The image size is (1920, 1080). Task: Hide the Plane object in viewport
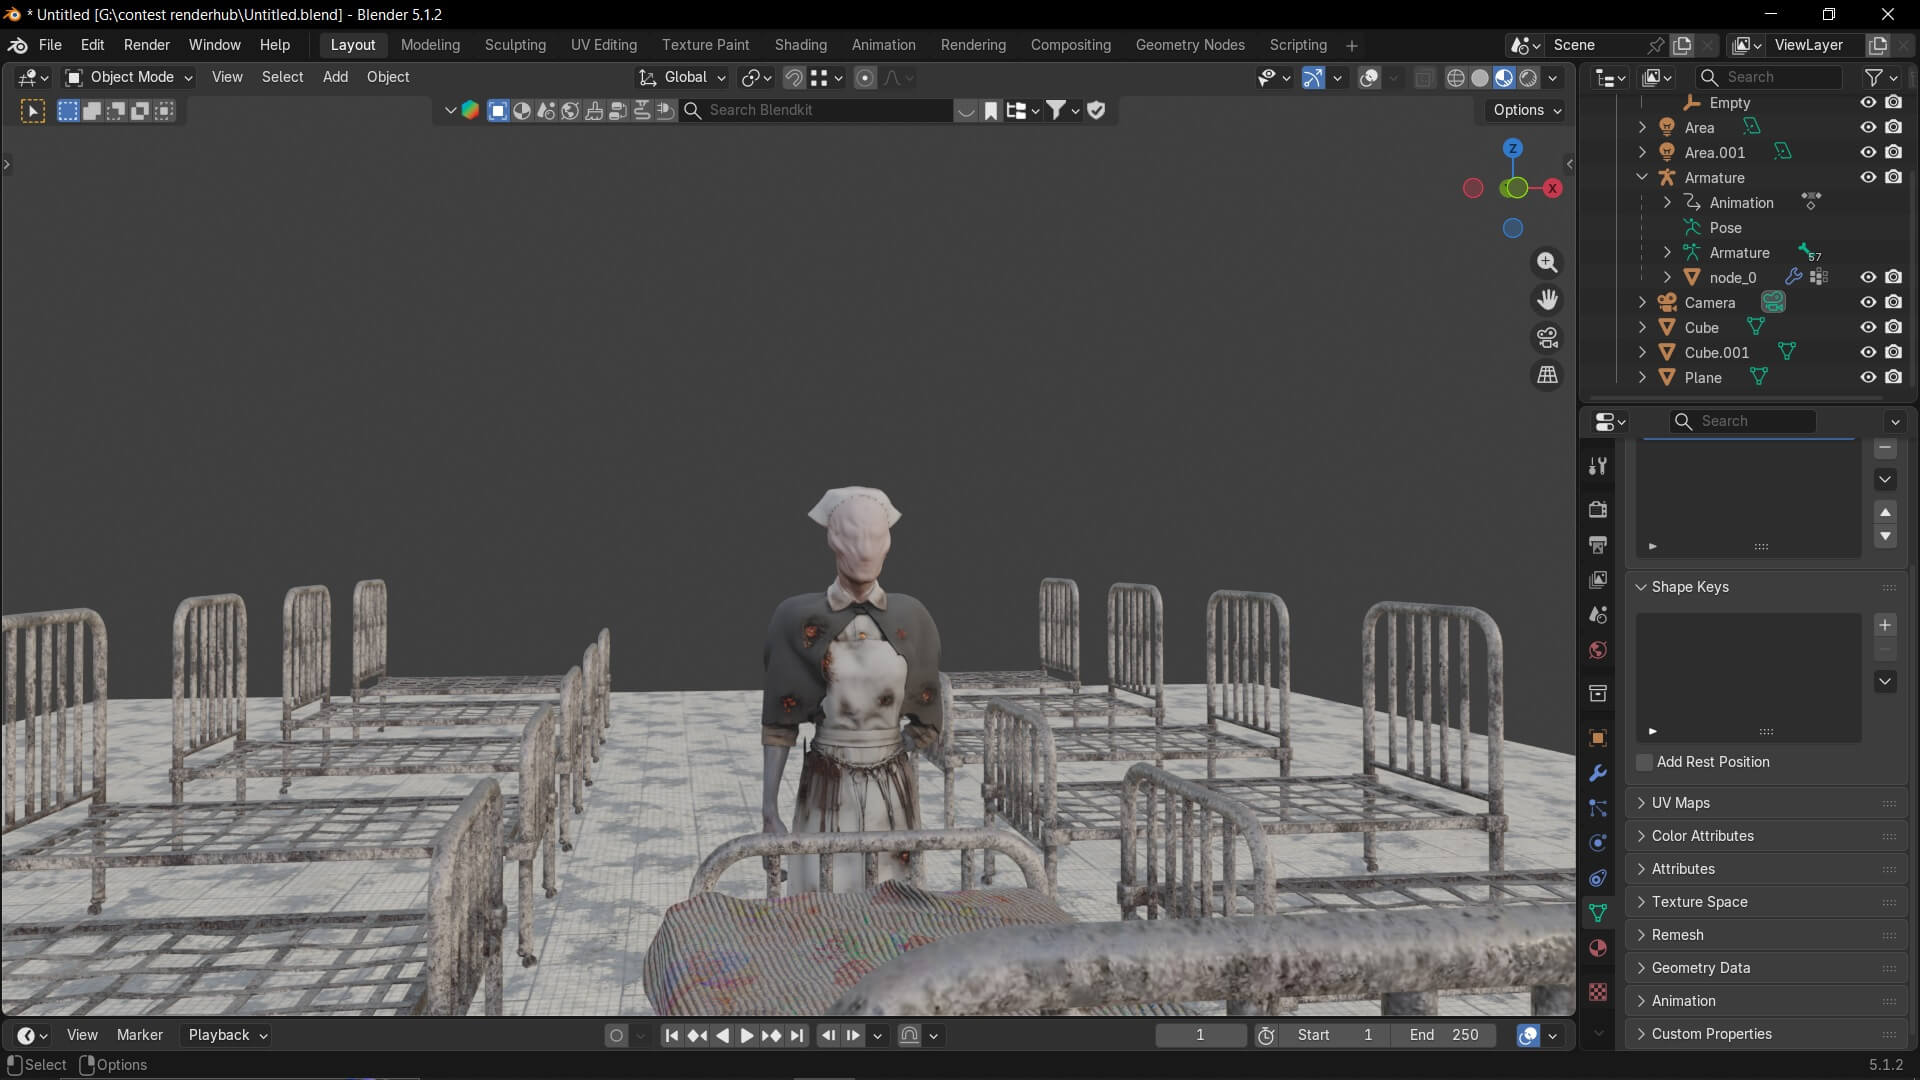[x=1867, y=377]
